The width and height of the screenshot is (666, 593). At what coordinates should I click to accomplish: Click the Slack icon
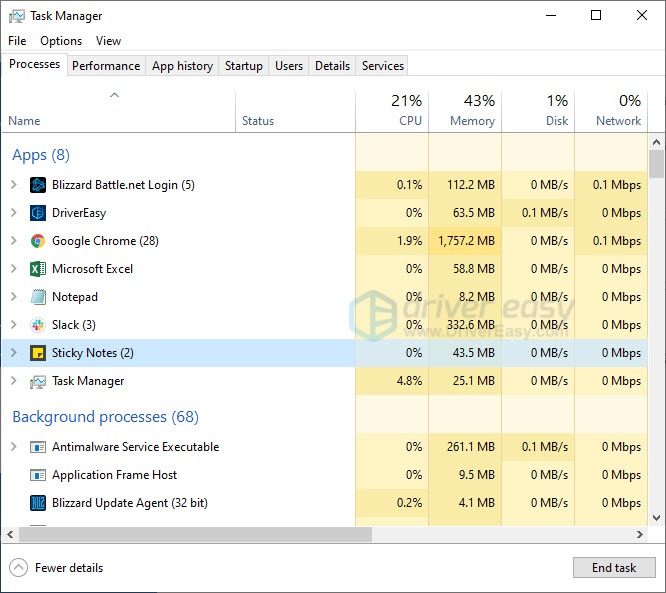click(x=38, y=325)
